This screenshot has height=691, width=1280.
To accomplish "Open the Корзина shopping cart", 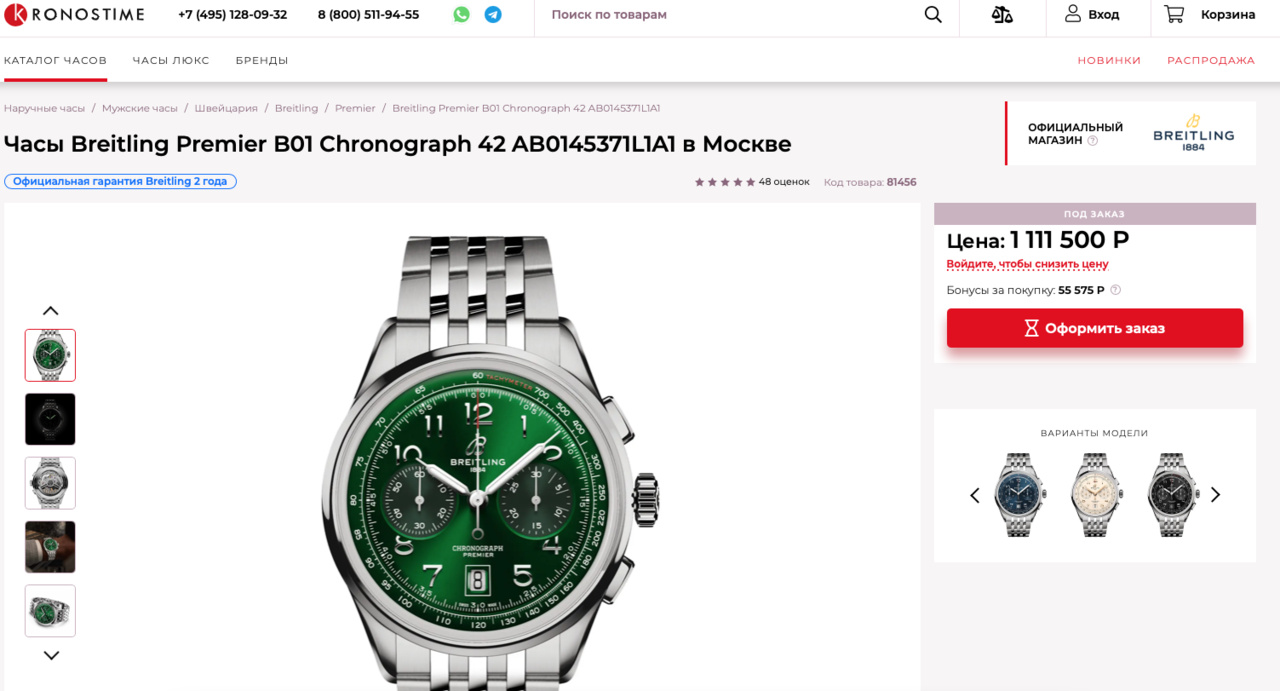I will [x=1210, y=15].
